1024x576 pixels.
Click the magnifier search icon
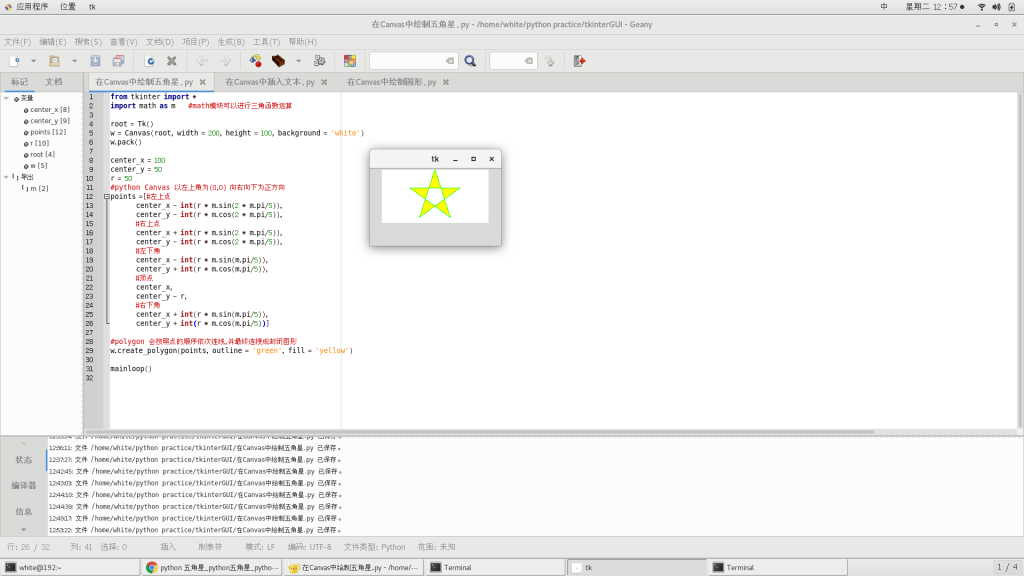tap(470, 61)
